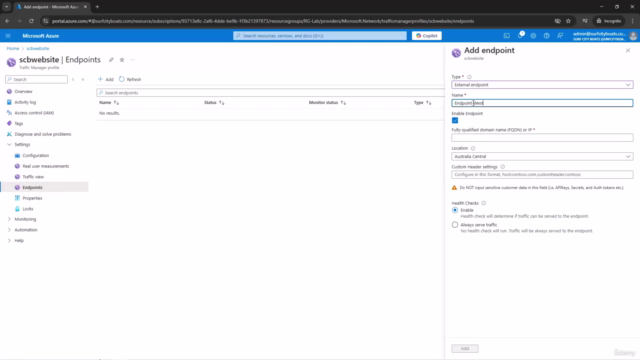The image size is (640, 360).
Task: Open Cloud Shell from top bar
Action: [507, 36]
